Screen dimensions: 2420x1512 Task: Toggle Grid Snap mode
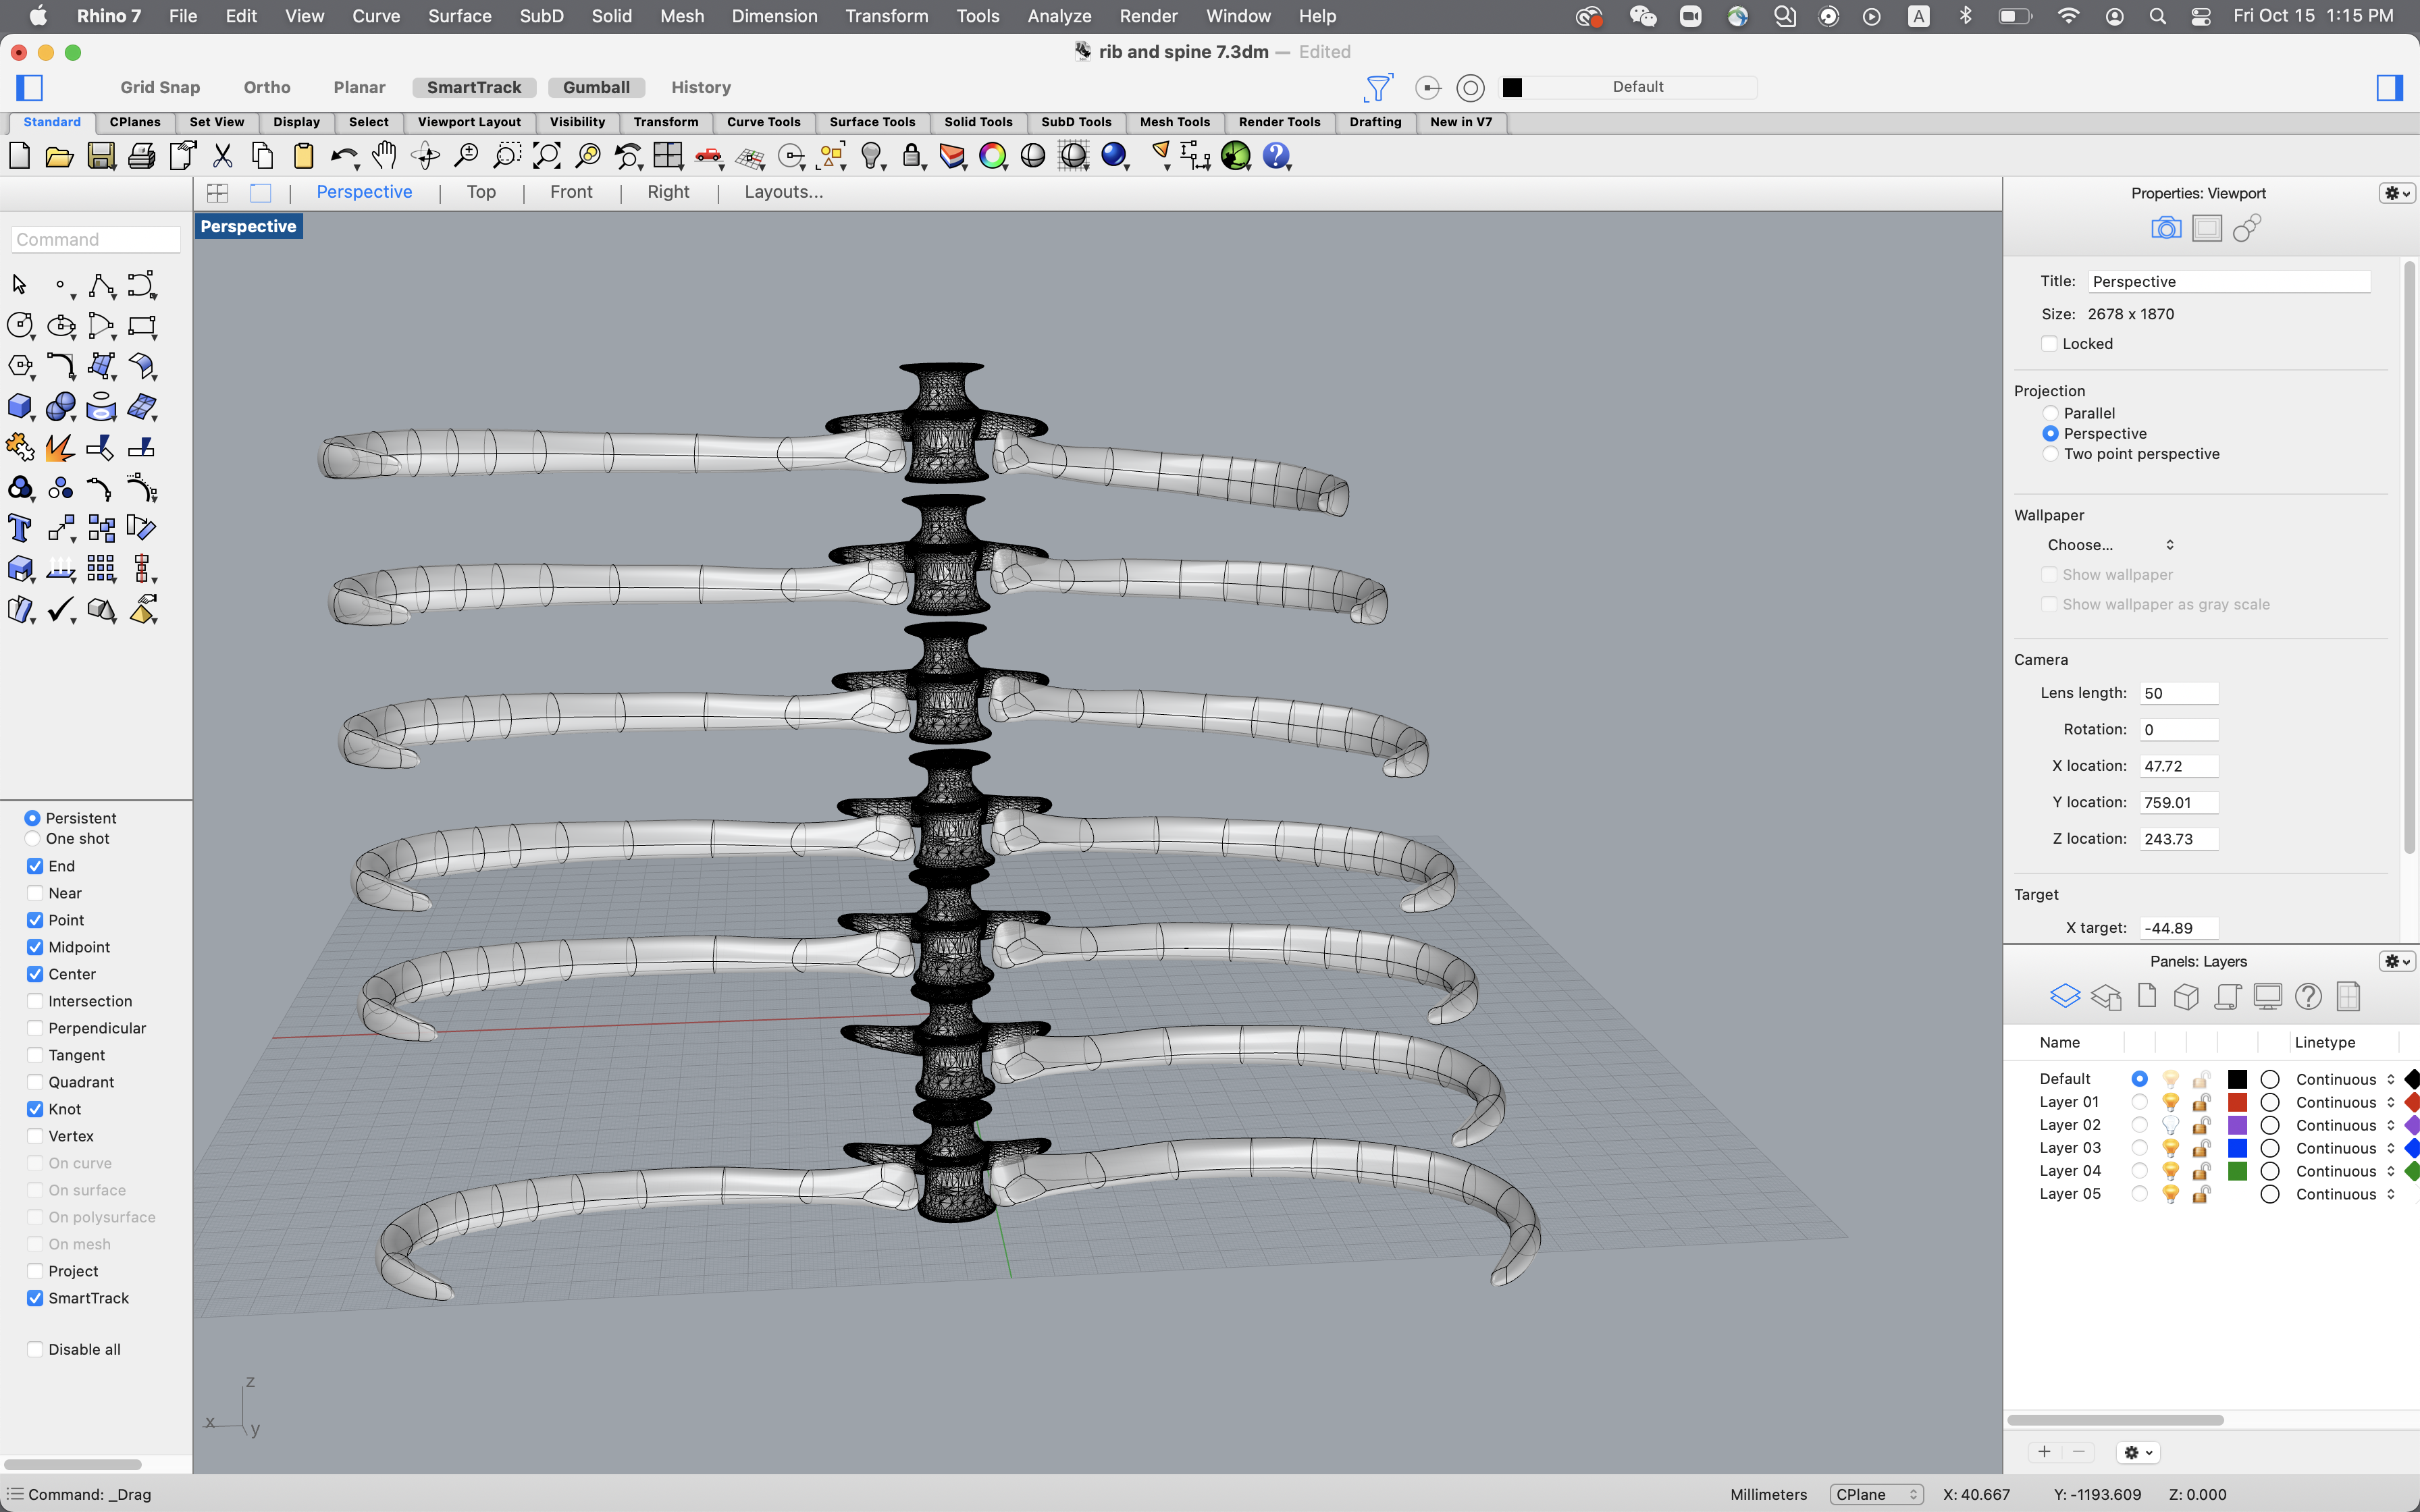pos(160,87)
